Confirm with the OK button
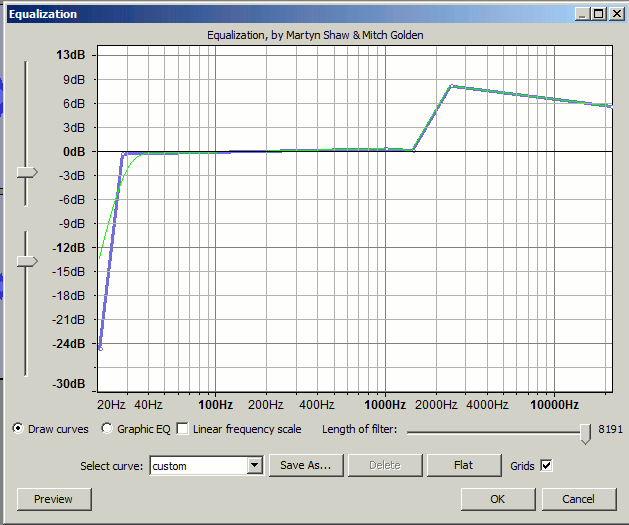Viewport: 629px width, 525px height. [498, 499]
